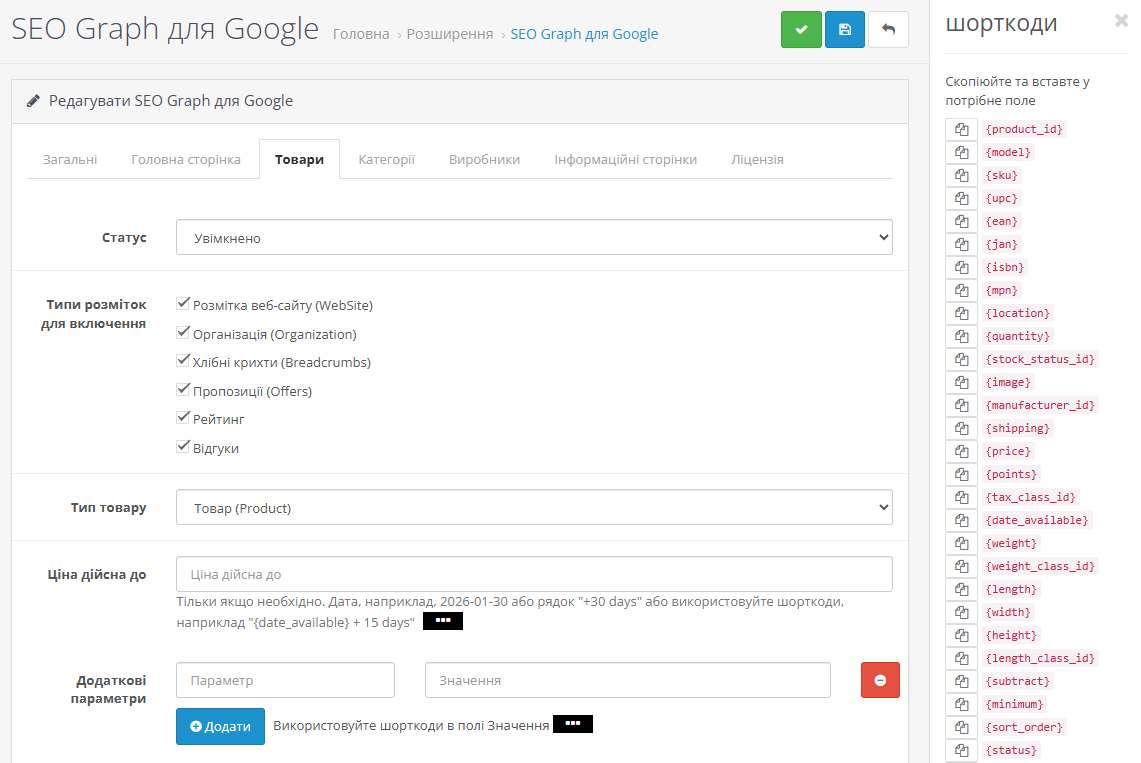Image resolution: width=1141 pixels, height=763 pixels.
Task: Click the green checkmark save button
Action: 800,30
